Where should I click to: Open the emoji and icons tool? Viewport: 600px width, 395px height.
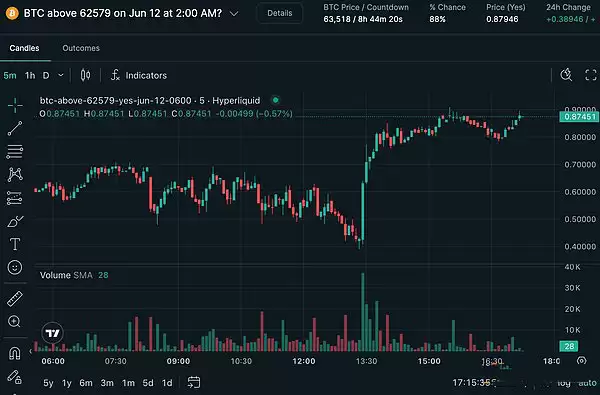coord(15,267)
